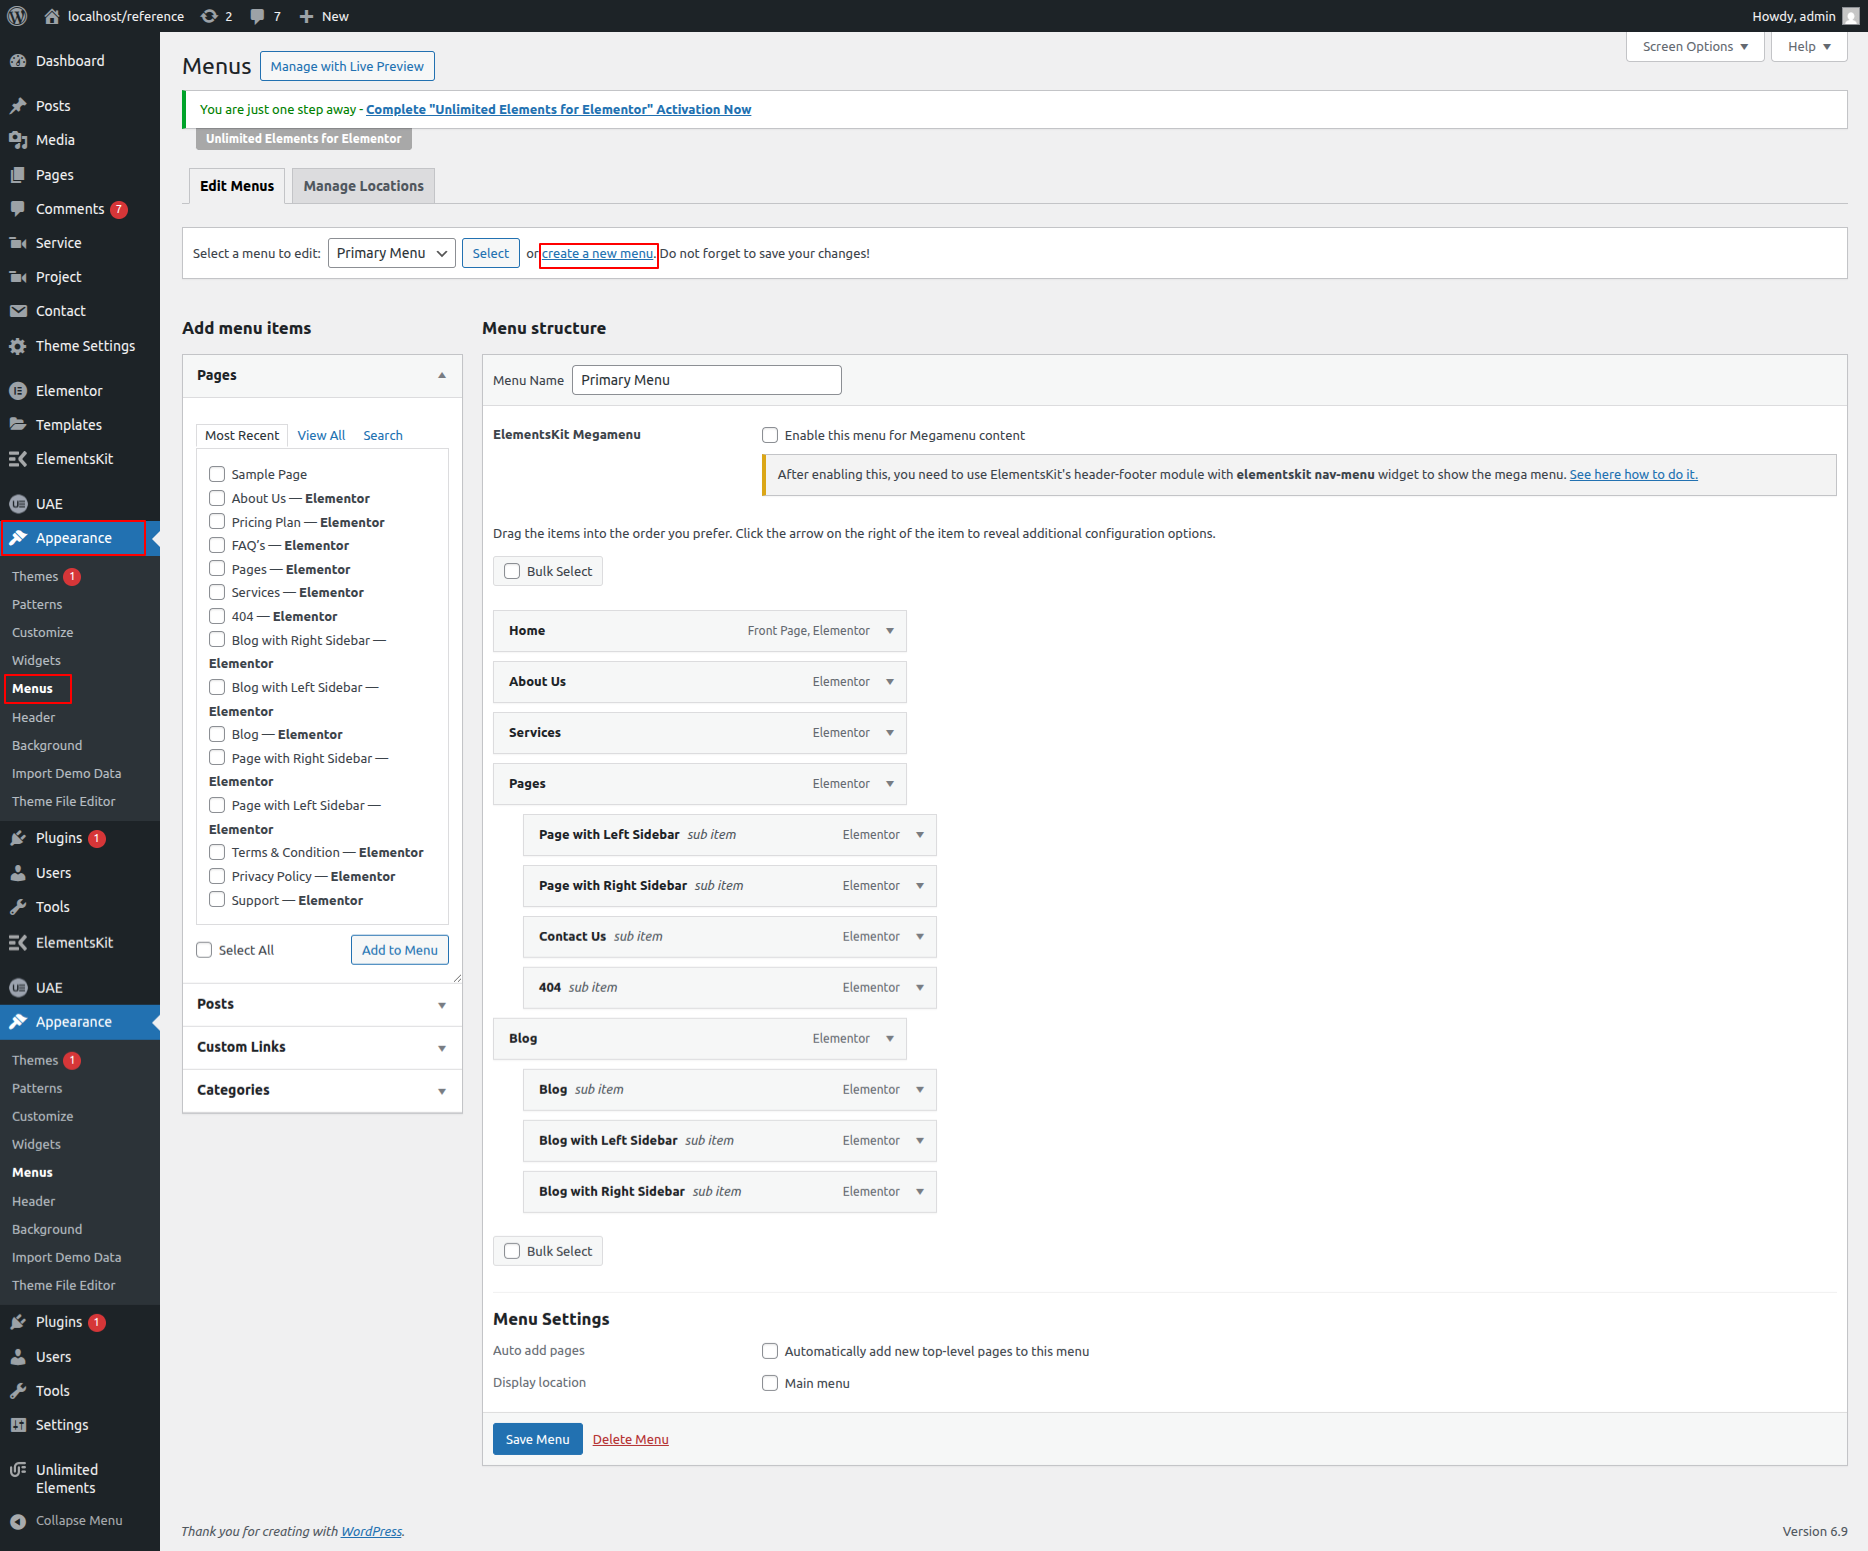Switch to View All pages tab

[x=321, y=435]
